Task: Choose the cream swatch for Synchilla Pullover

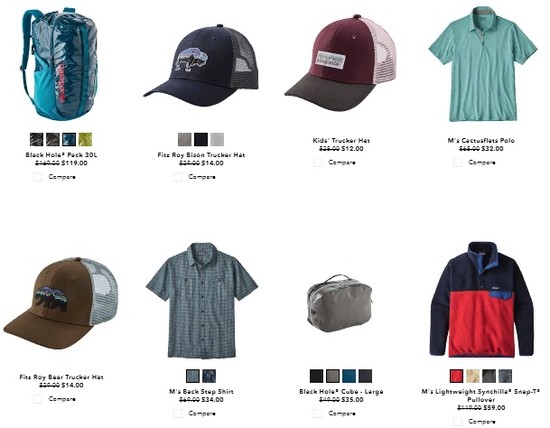Action: 472,376
